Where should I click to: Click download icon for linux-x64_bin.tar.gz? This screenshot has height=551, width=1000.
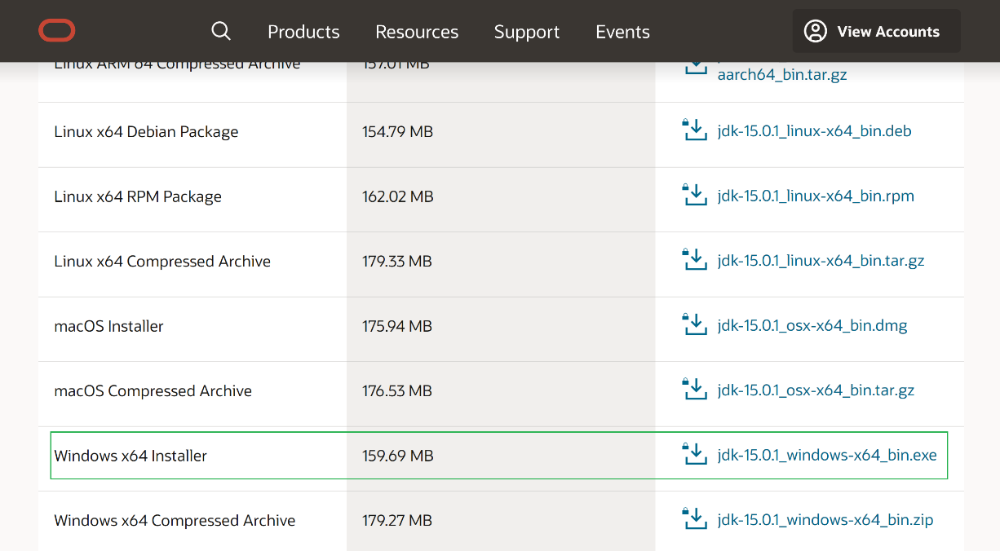(695, 260)
